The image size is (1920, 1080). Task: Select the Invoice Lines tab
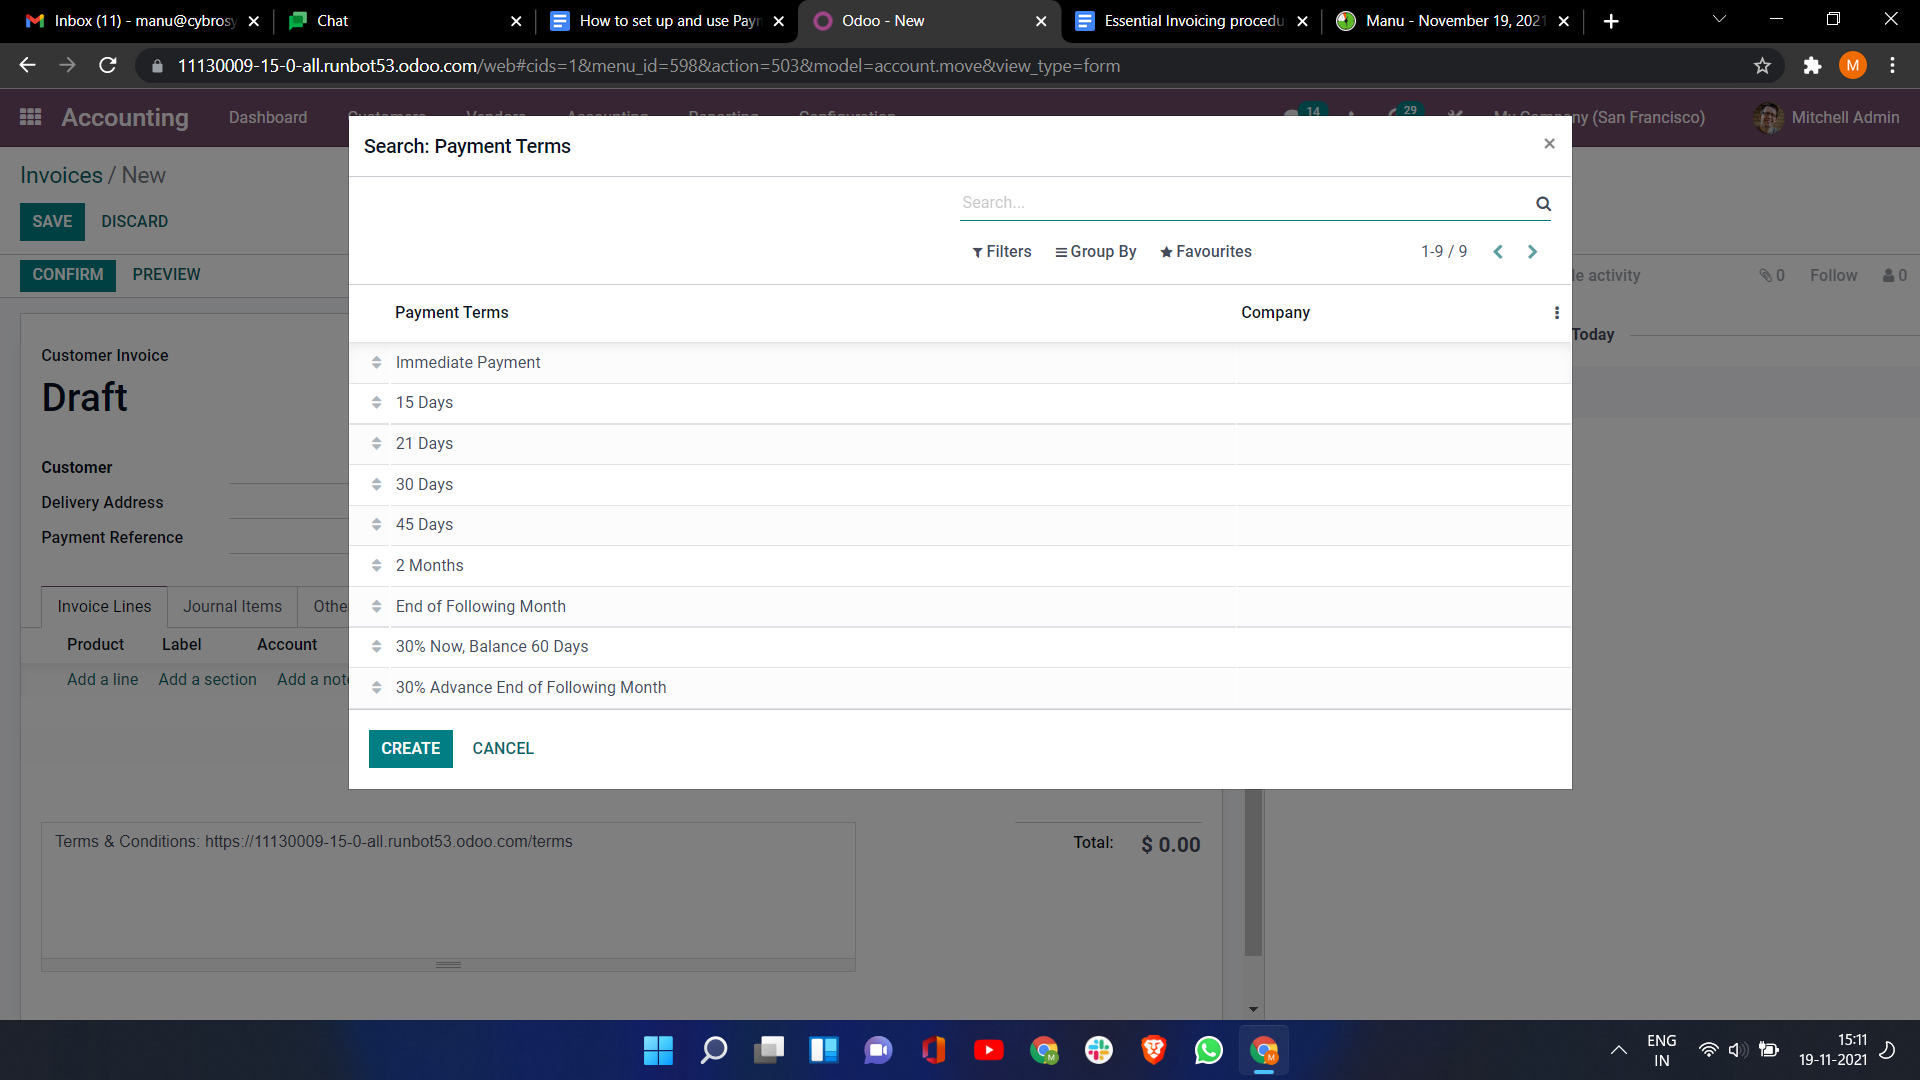click(x=104, y=607)
